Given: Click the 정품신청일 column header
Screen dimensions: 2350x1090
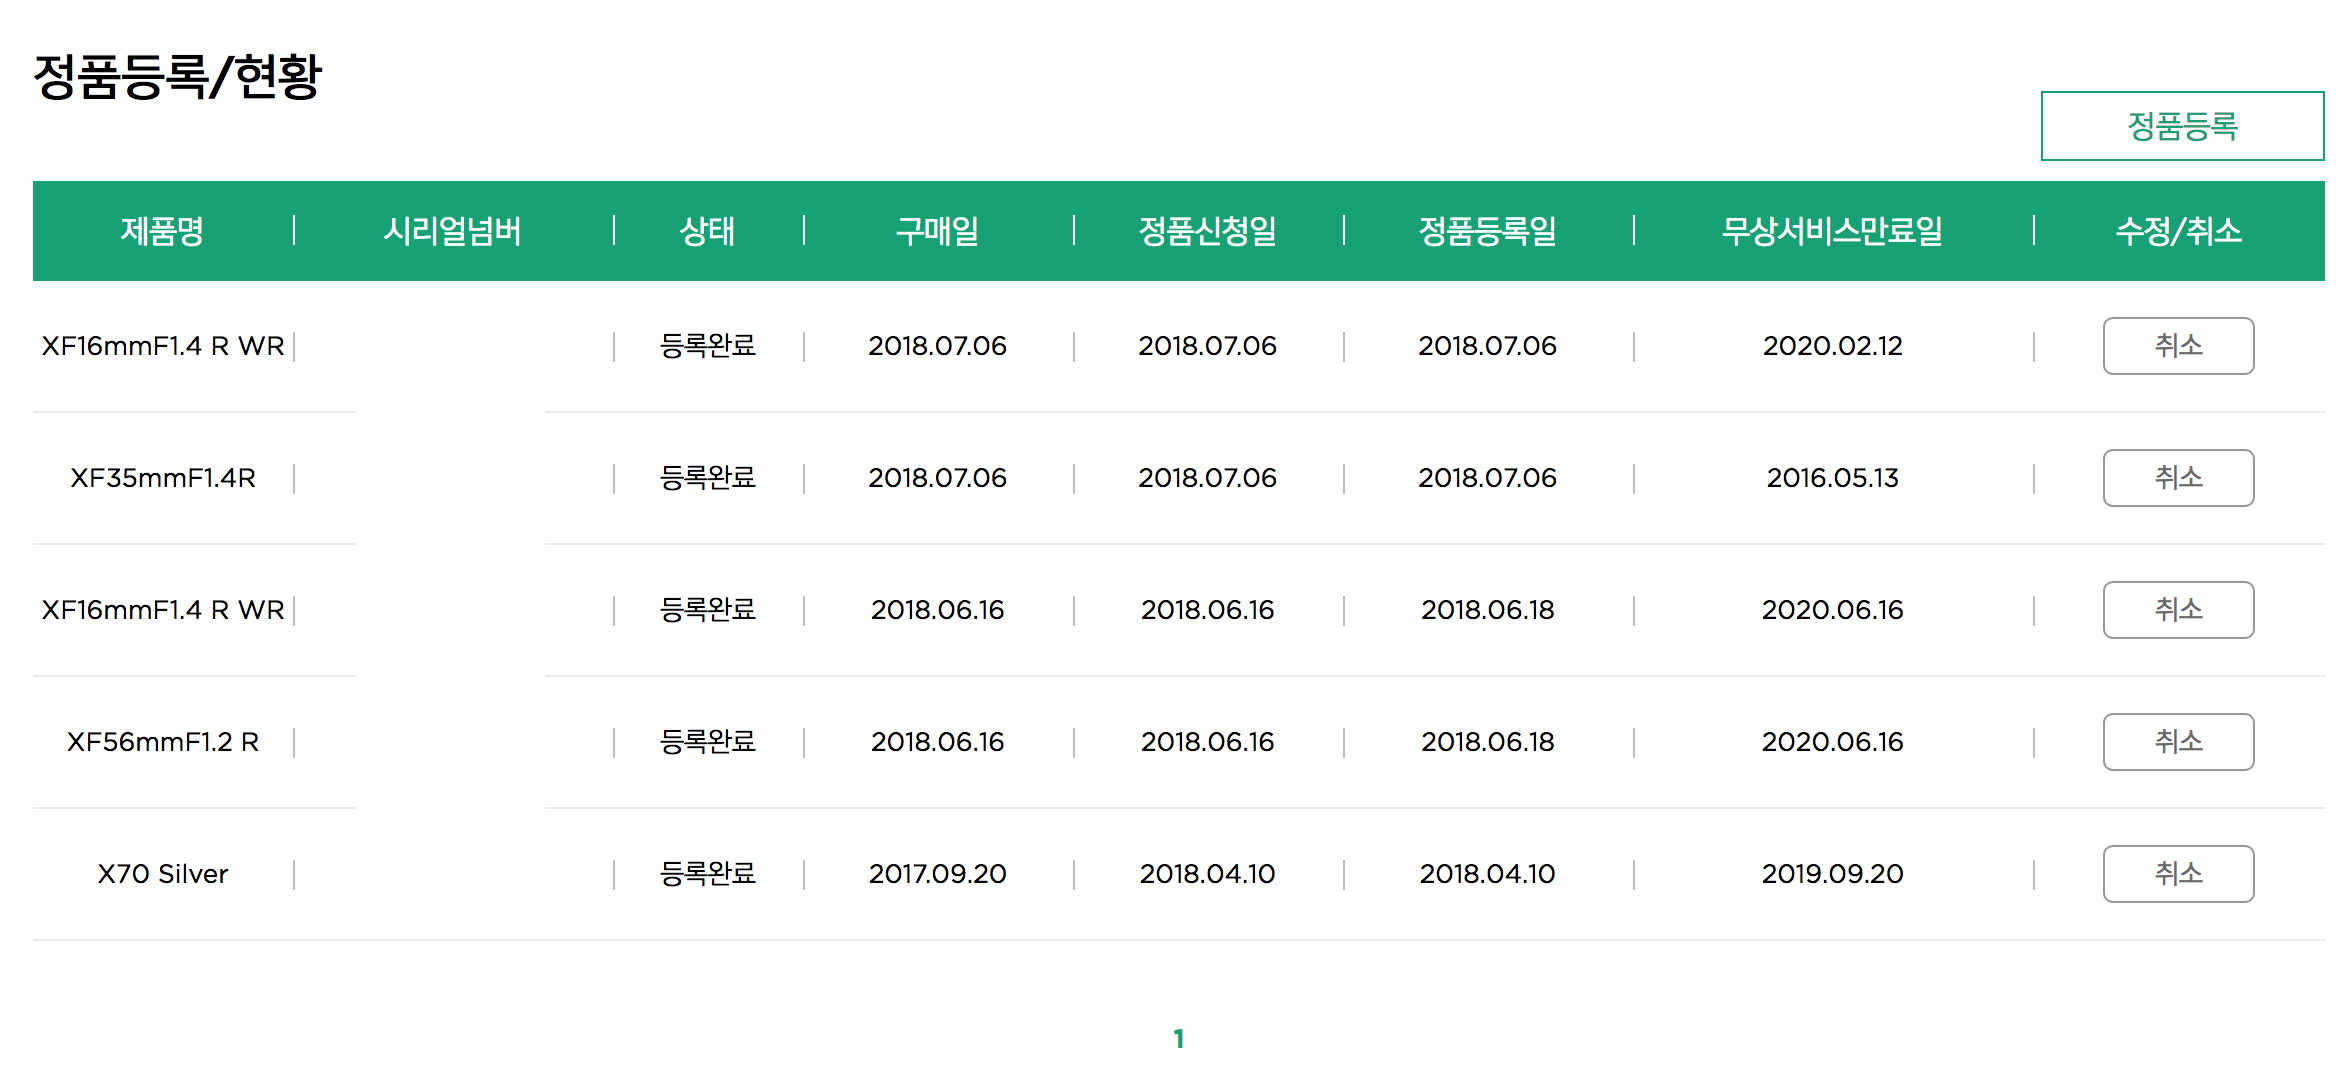Looking at the screenshot, I should pyautogui.click(x=1207, y=231).
